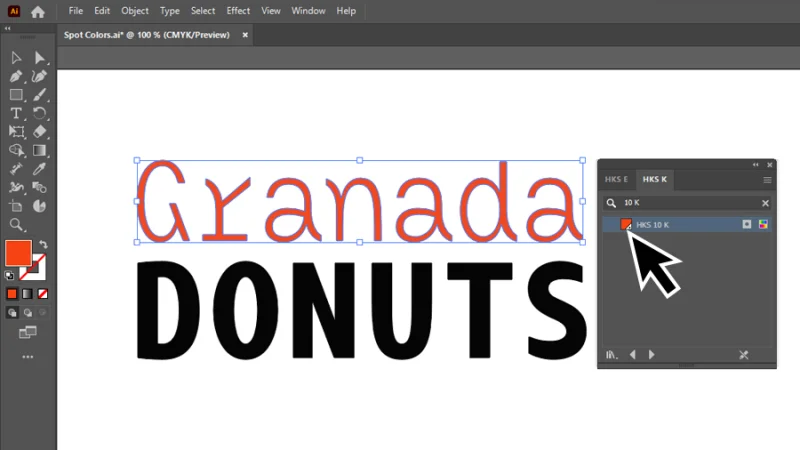Go to the Home screen icon
Viewport: 800px width, 450px height.
click(38, 11)
